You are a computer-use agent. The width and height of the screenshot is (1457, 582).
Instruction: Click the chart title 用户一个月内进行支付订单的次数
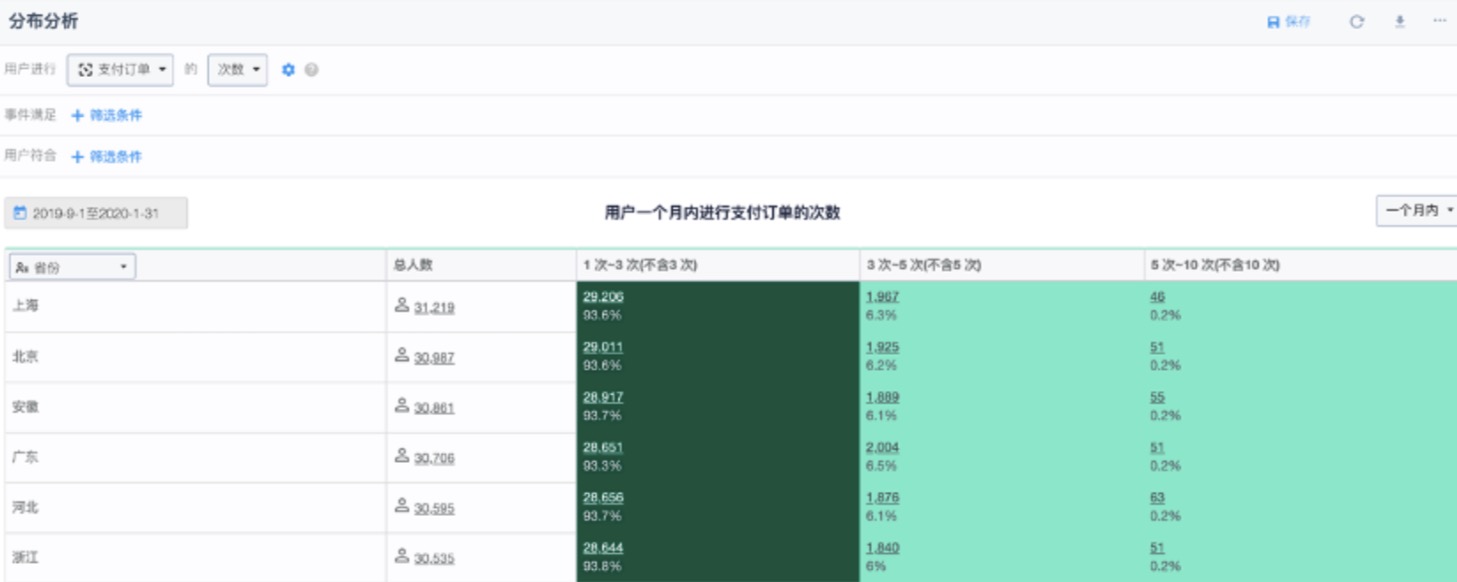click(x=722, y=213)
